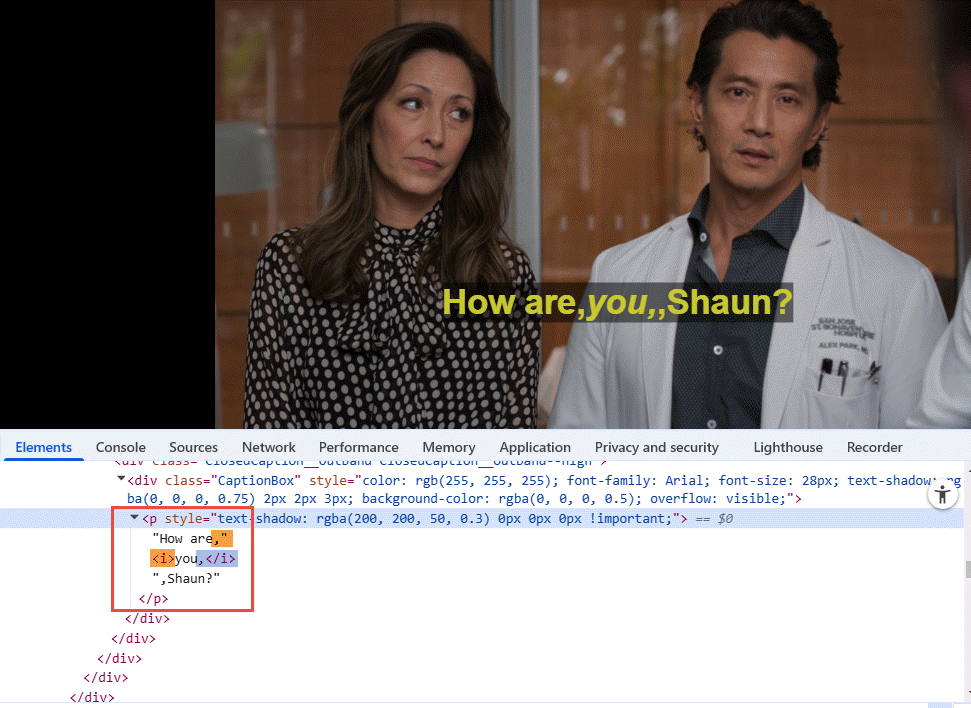The width and height of the screenshot is (971, 708).
Task: Open the Performance tab
Action: coord(359,447)
